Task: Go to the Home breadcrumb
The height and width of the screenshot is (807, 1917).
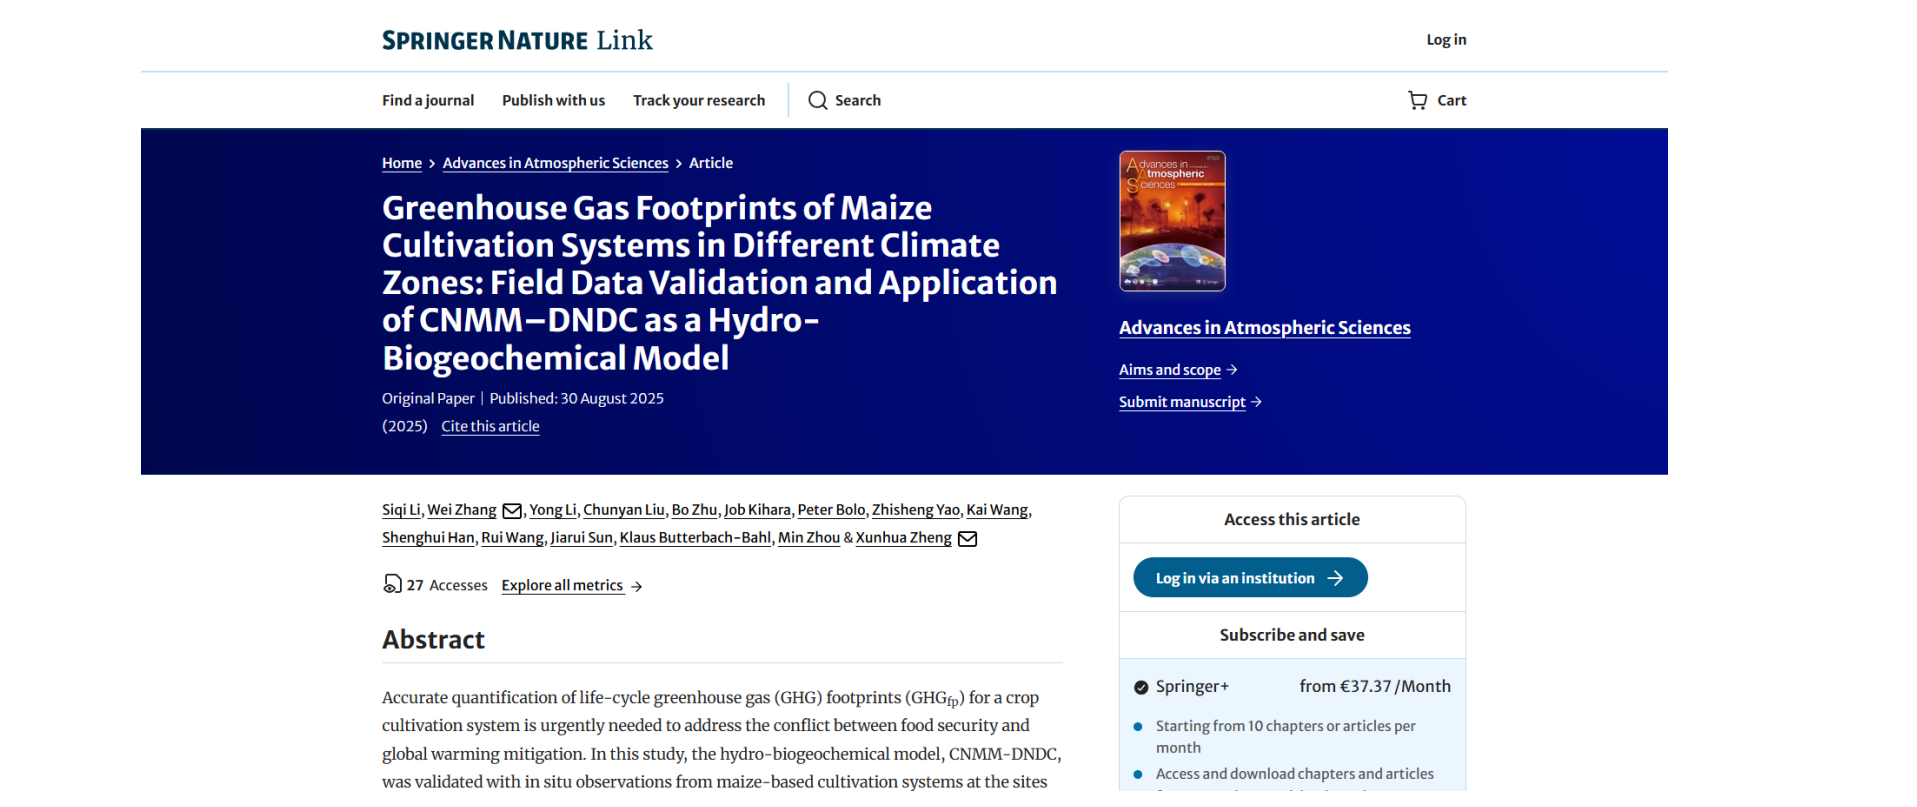Action: 402,163
